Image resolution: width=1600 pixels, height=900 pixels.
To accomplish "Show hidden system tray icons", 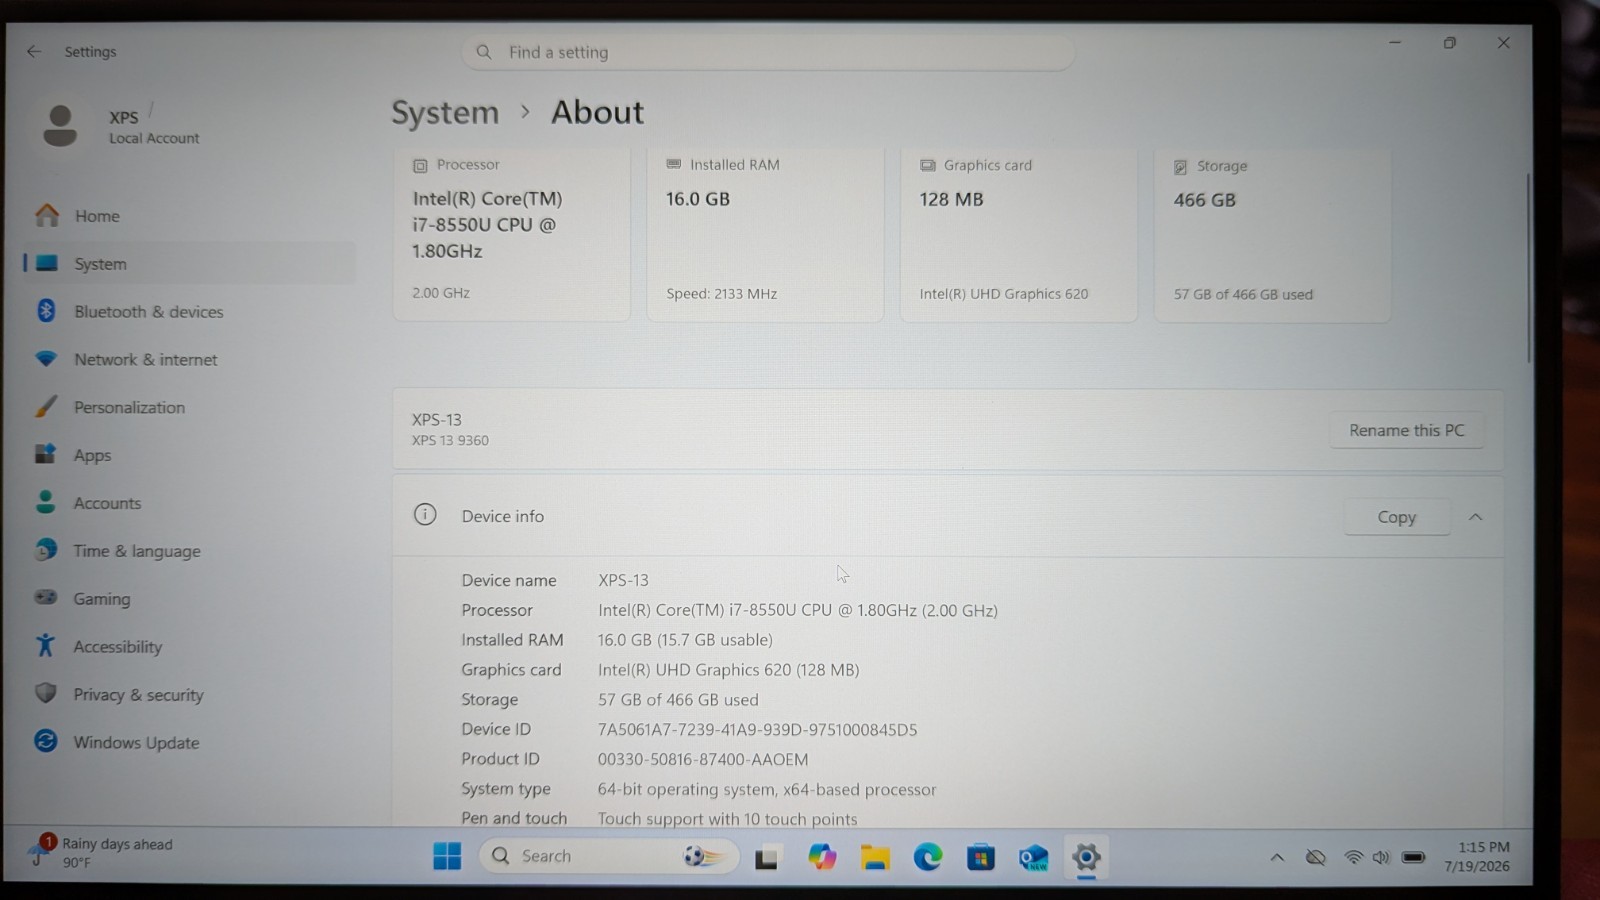I will pyautogui.click(x=1277, y=857).
